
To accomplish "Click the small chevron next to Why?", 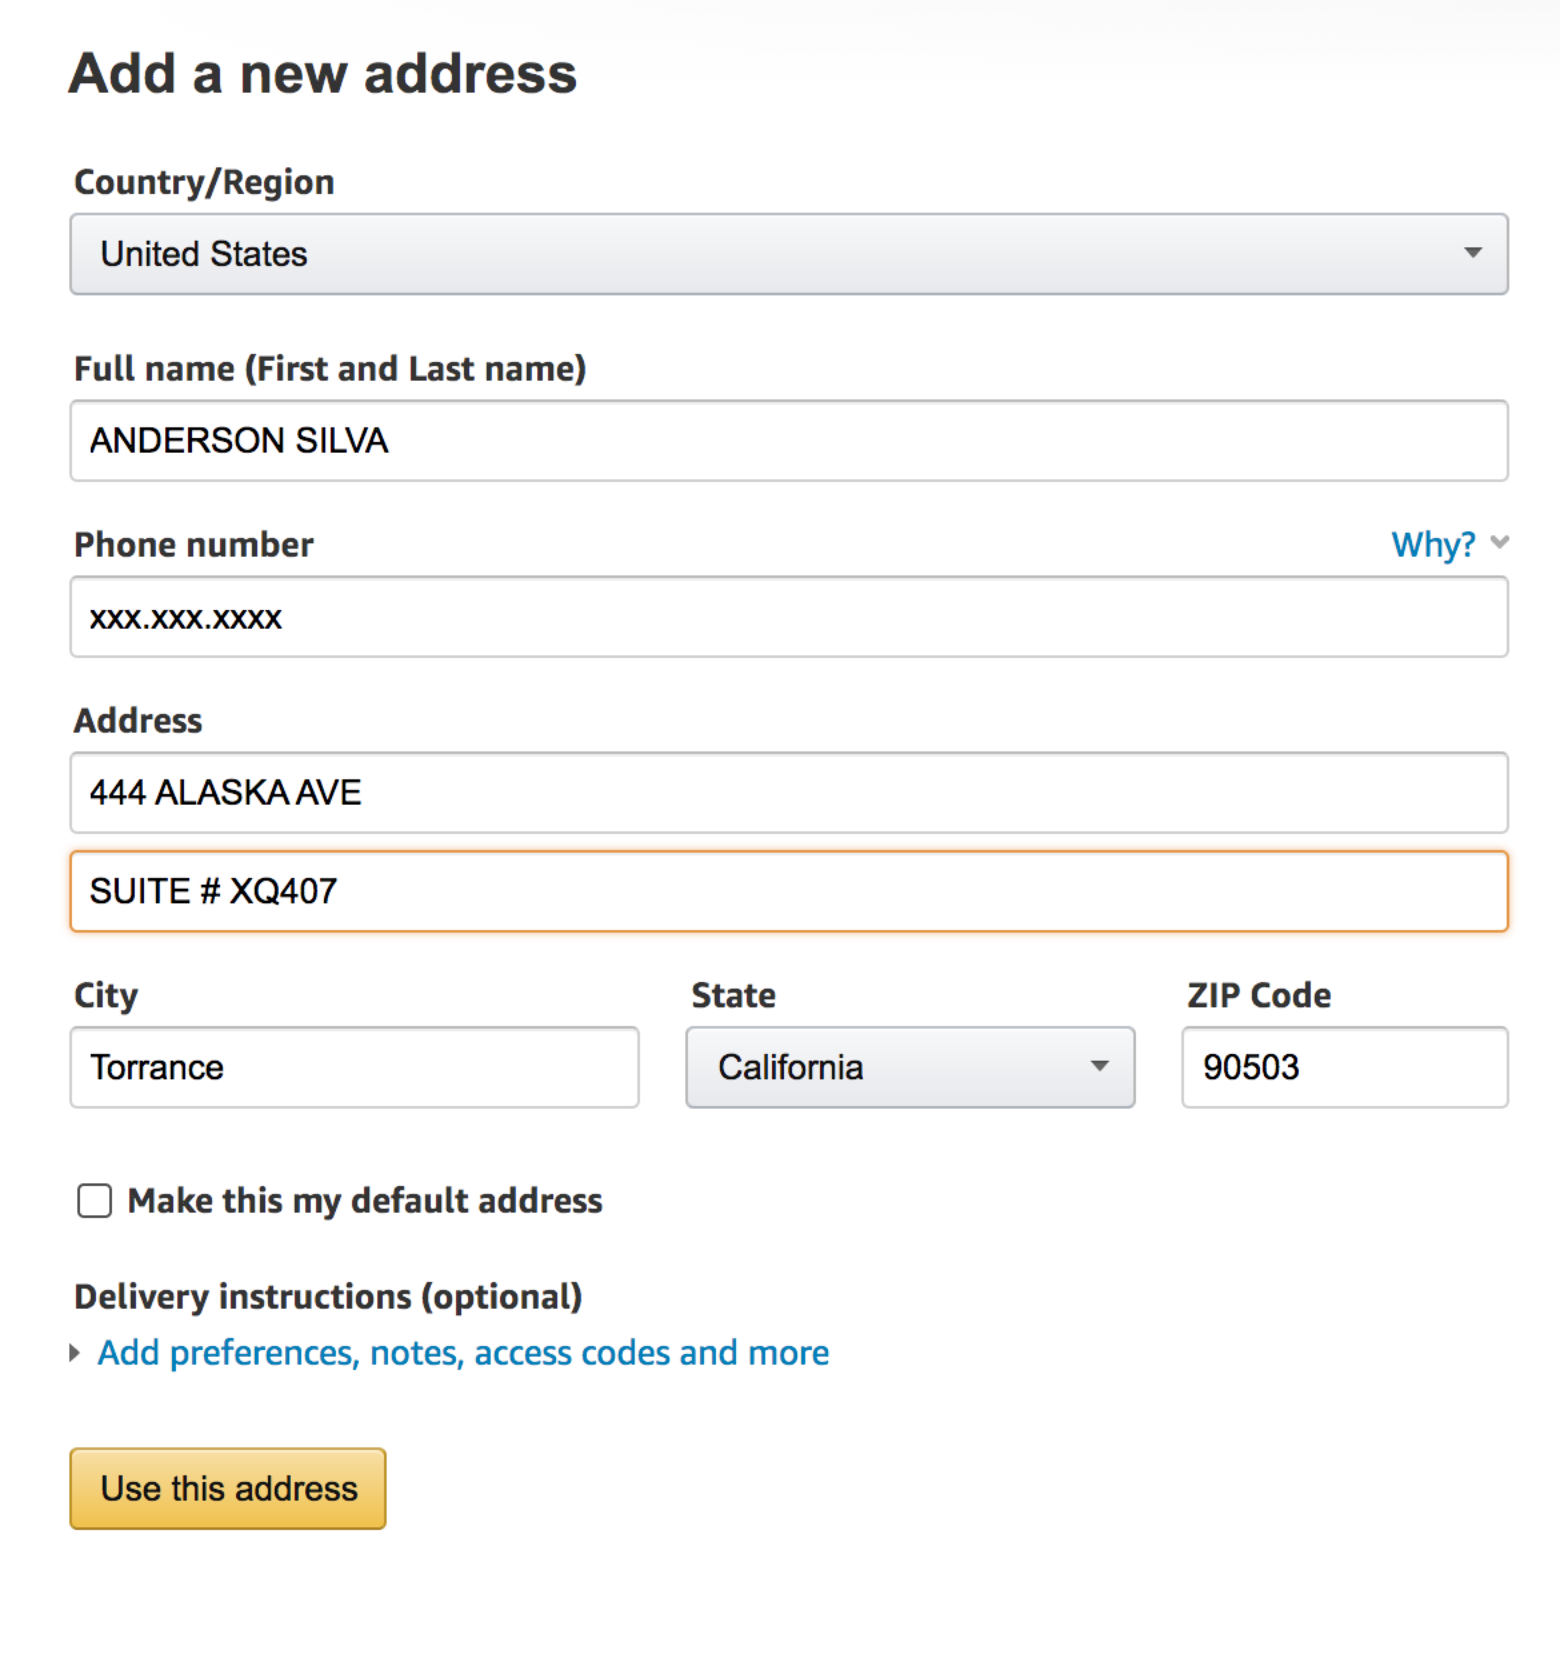I will click(x=1499, y=543).
